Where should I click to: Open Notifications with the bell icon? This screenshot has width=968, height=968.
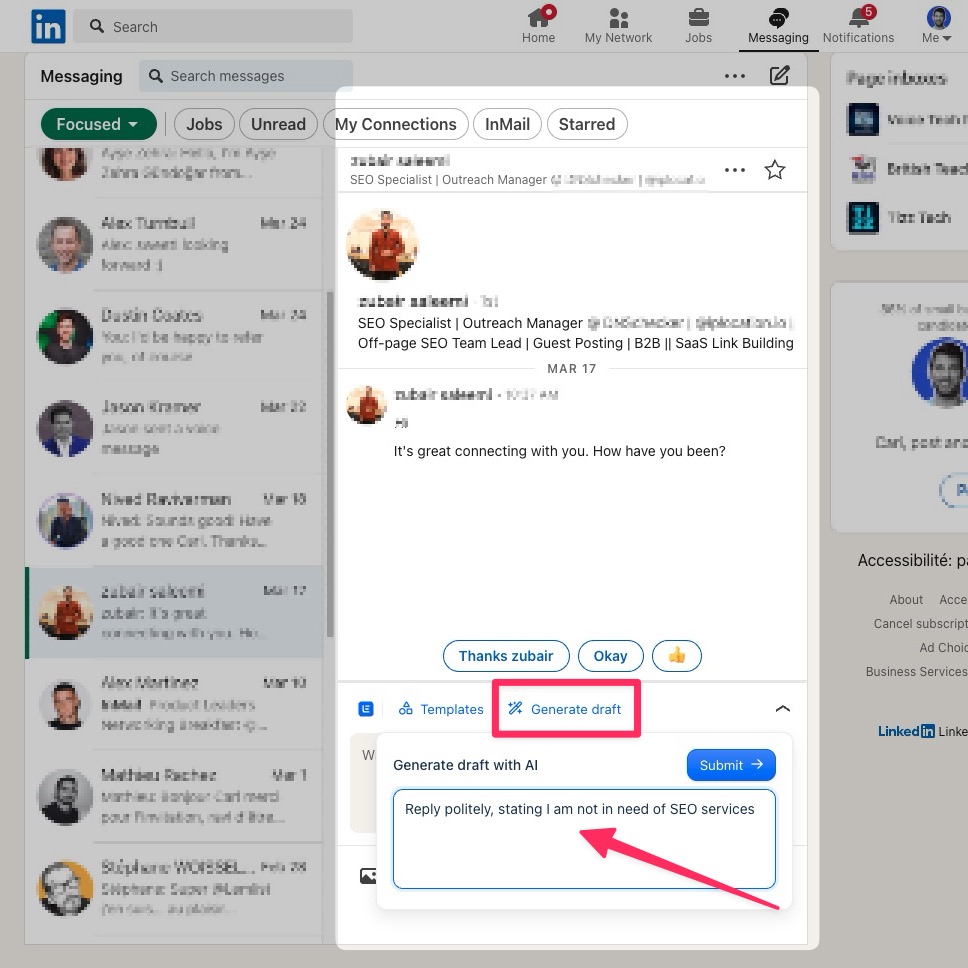[858, 25]
